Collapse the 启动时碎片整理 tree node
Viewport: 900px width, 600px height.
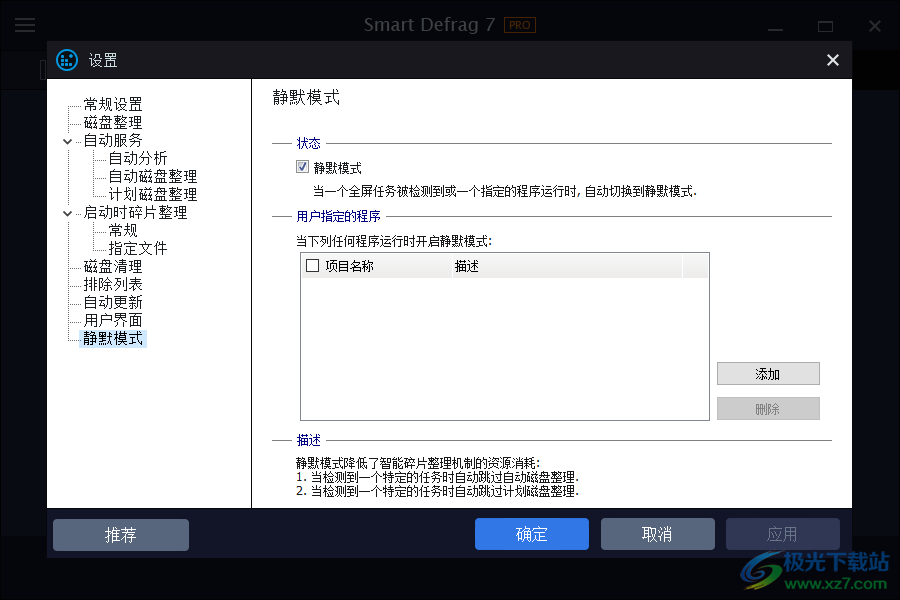pos(67,213)
